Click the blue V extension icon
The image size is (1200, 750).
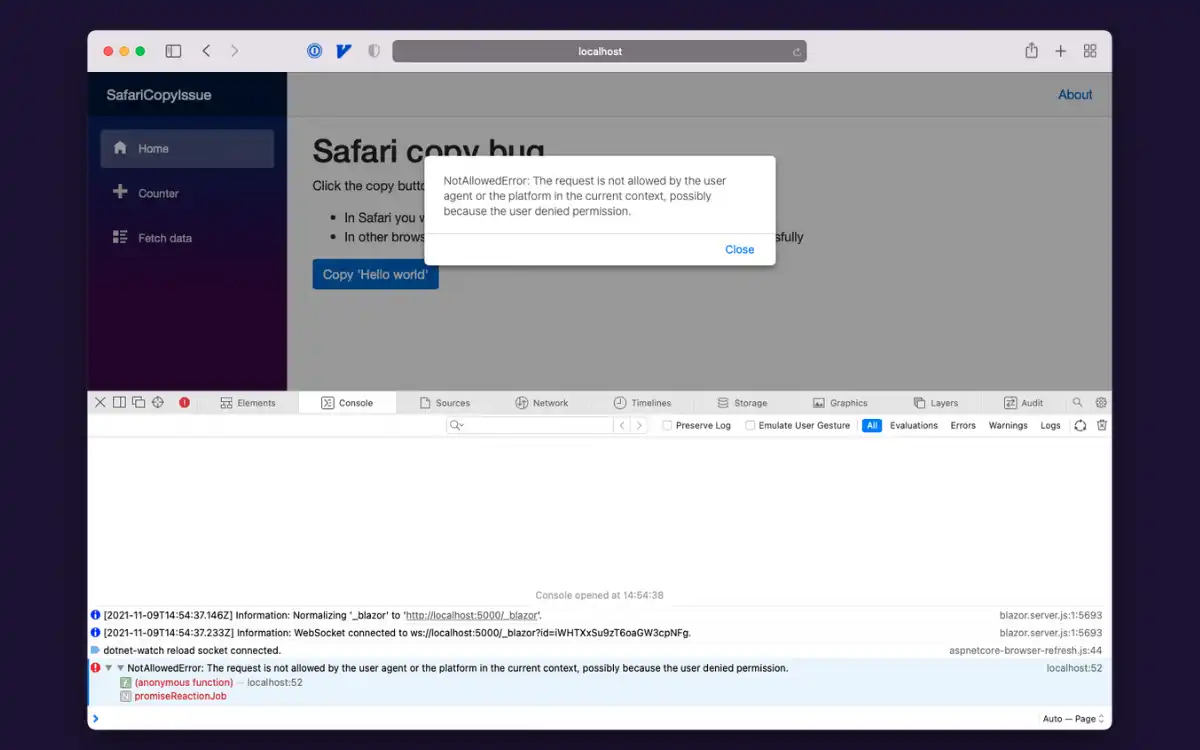pos(344,51)
